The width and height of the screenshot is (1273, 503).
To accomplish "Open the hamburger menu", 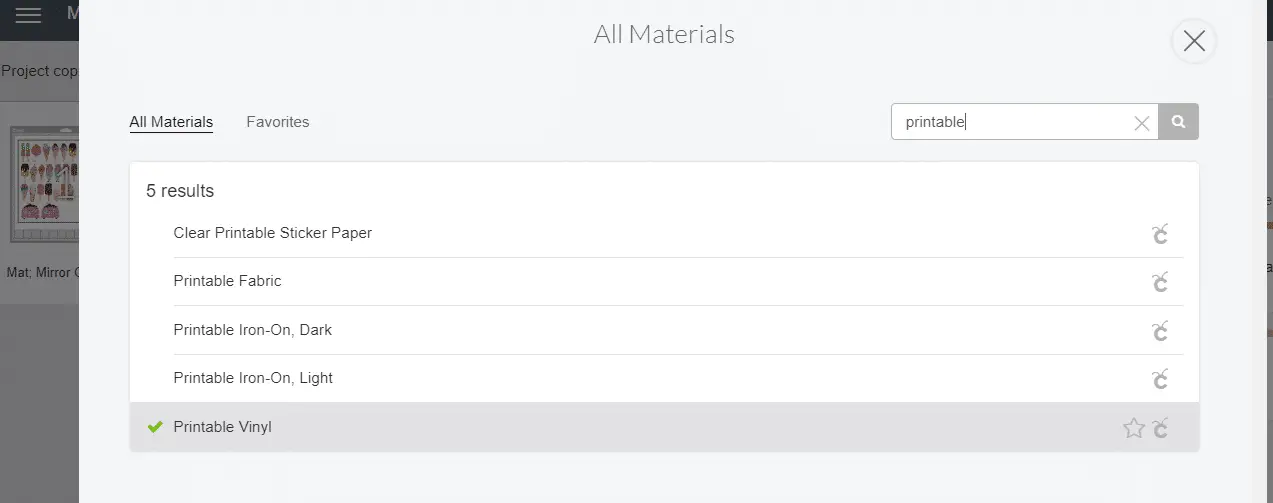I will click(28, 16).
